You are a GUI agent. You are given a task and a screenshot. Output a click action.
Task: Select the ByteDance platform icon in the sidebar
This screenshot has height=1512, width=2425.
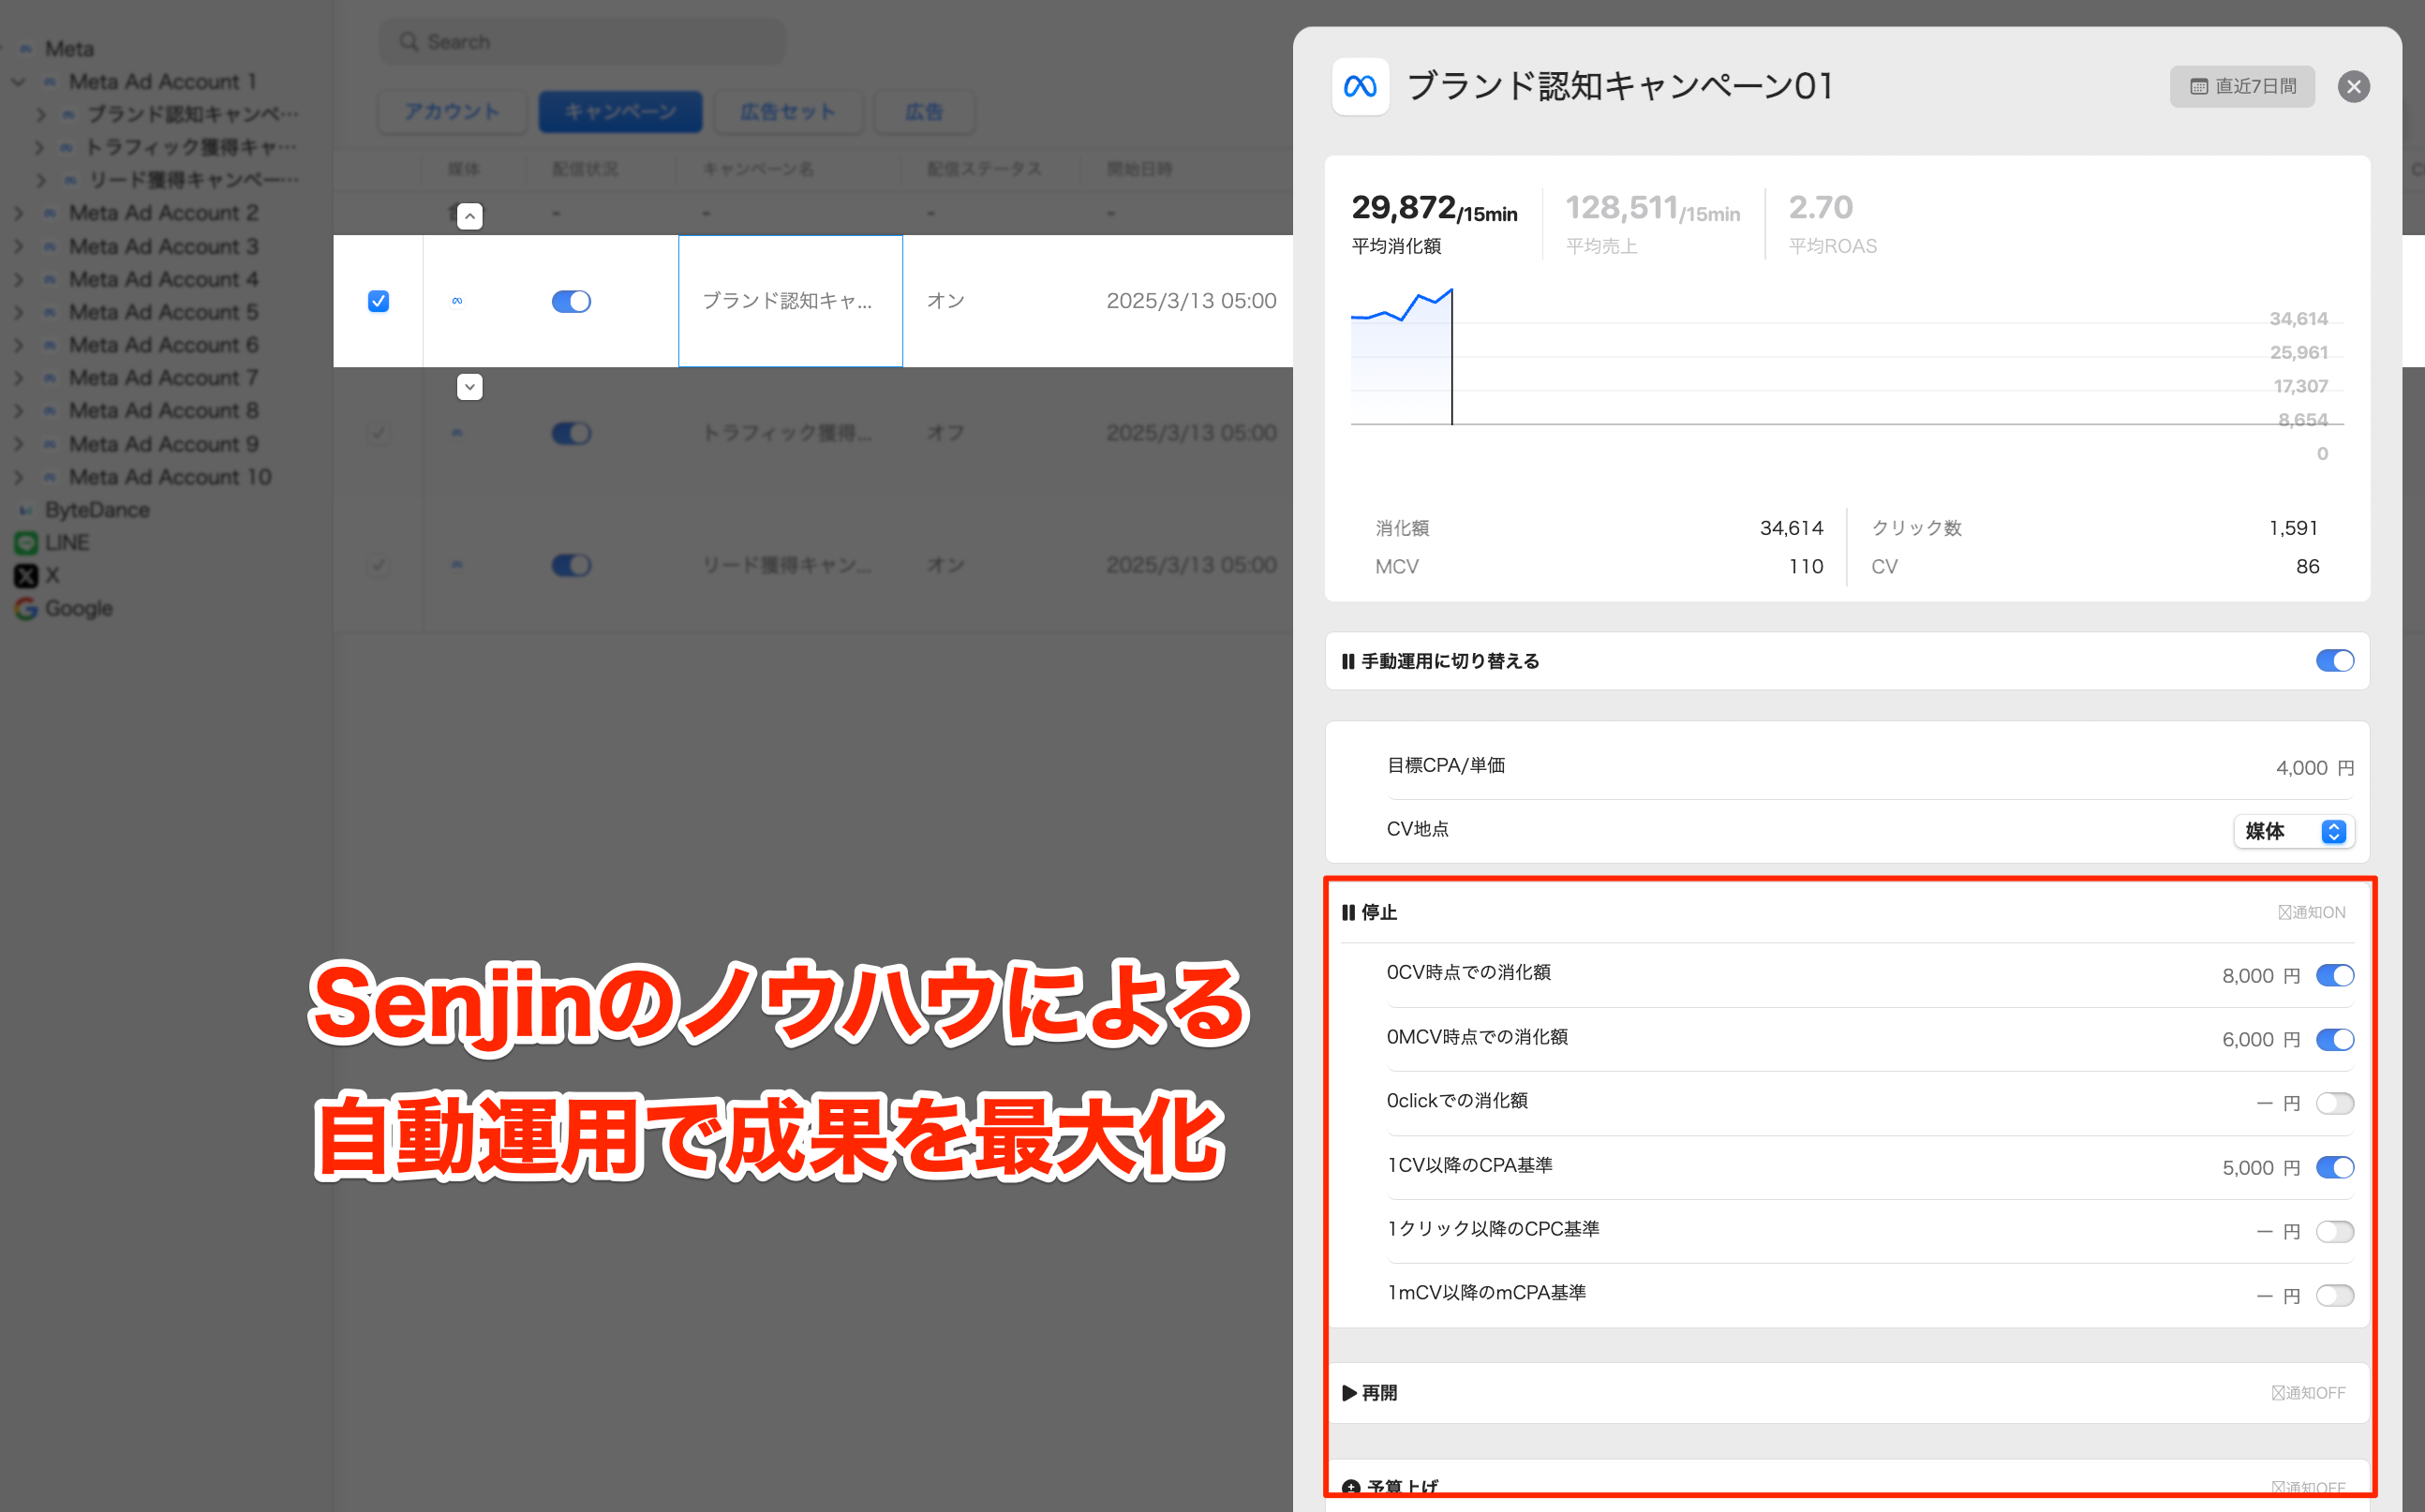(25, 509)
